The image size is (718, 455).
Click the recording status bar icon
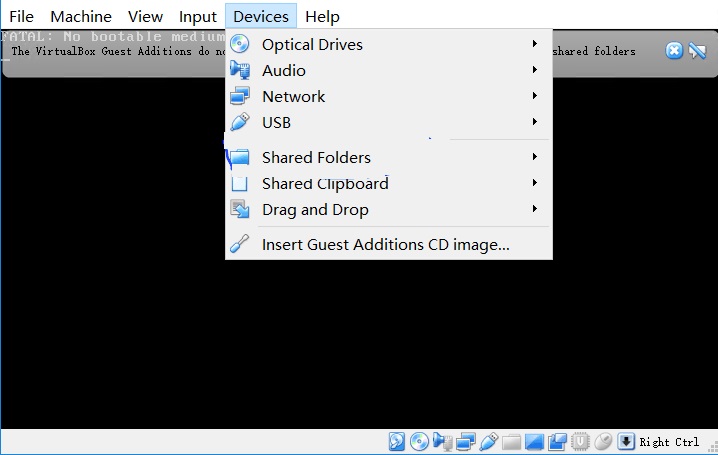[557, 442]
